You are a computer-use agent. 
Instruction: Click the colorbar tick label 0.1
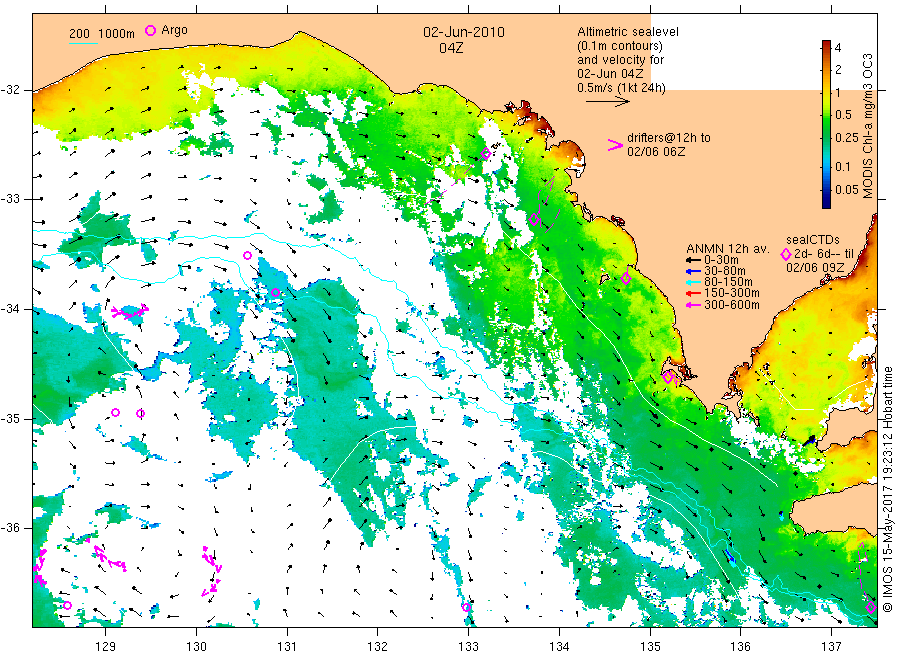pos(843,166)
